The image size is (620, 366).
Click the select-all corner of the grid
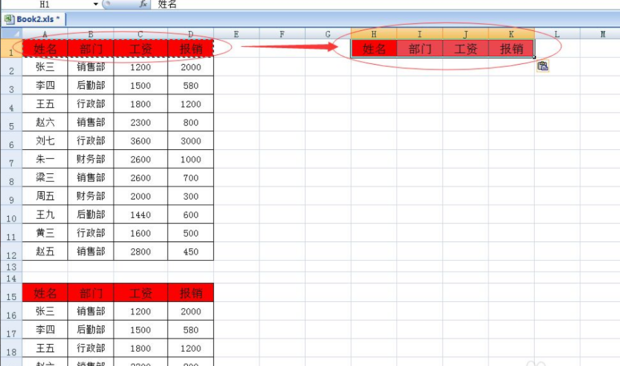[x=11, y=34]
